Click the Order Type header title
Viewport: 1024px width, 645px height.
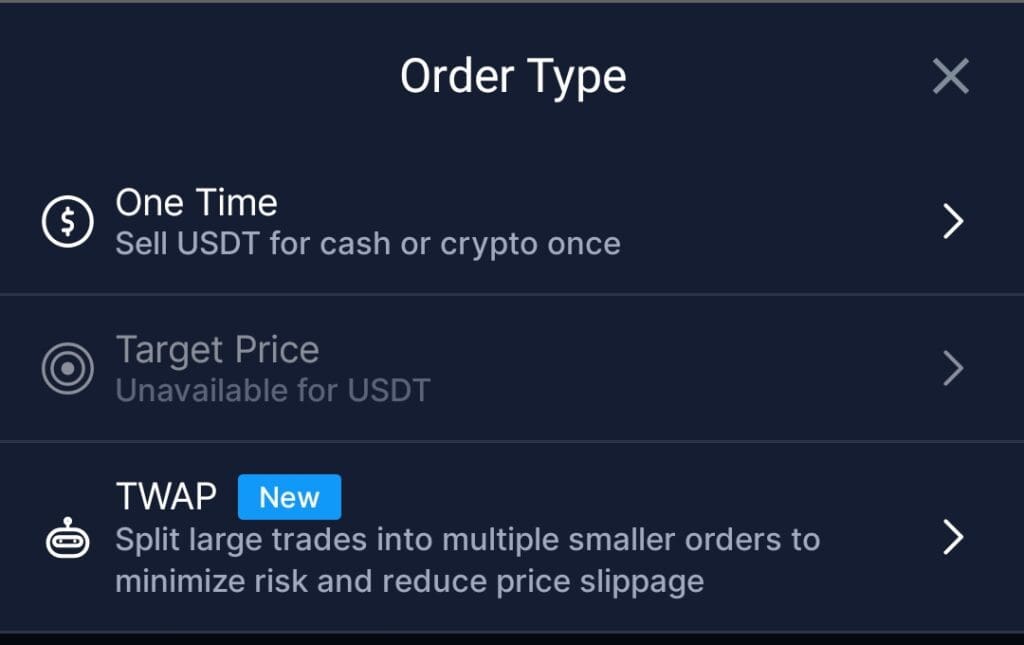pos(513,77)
